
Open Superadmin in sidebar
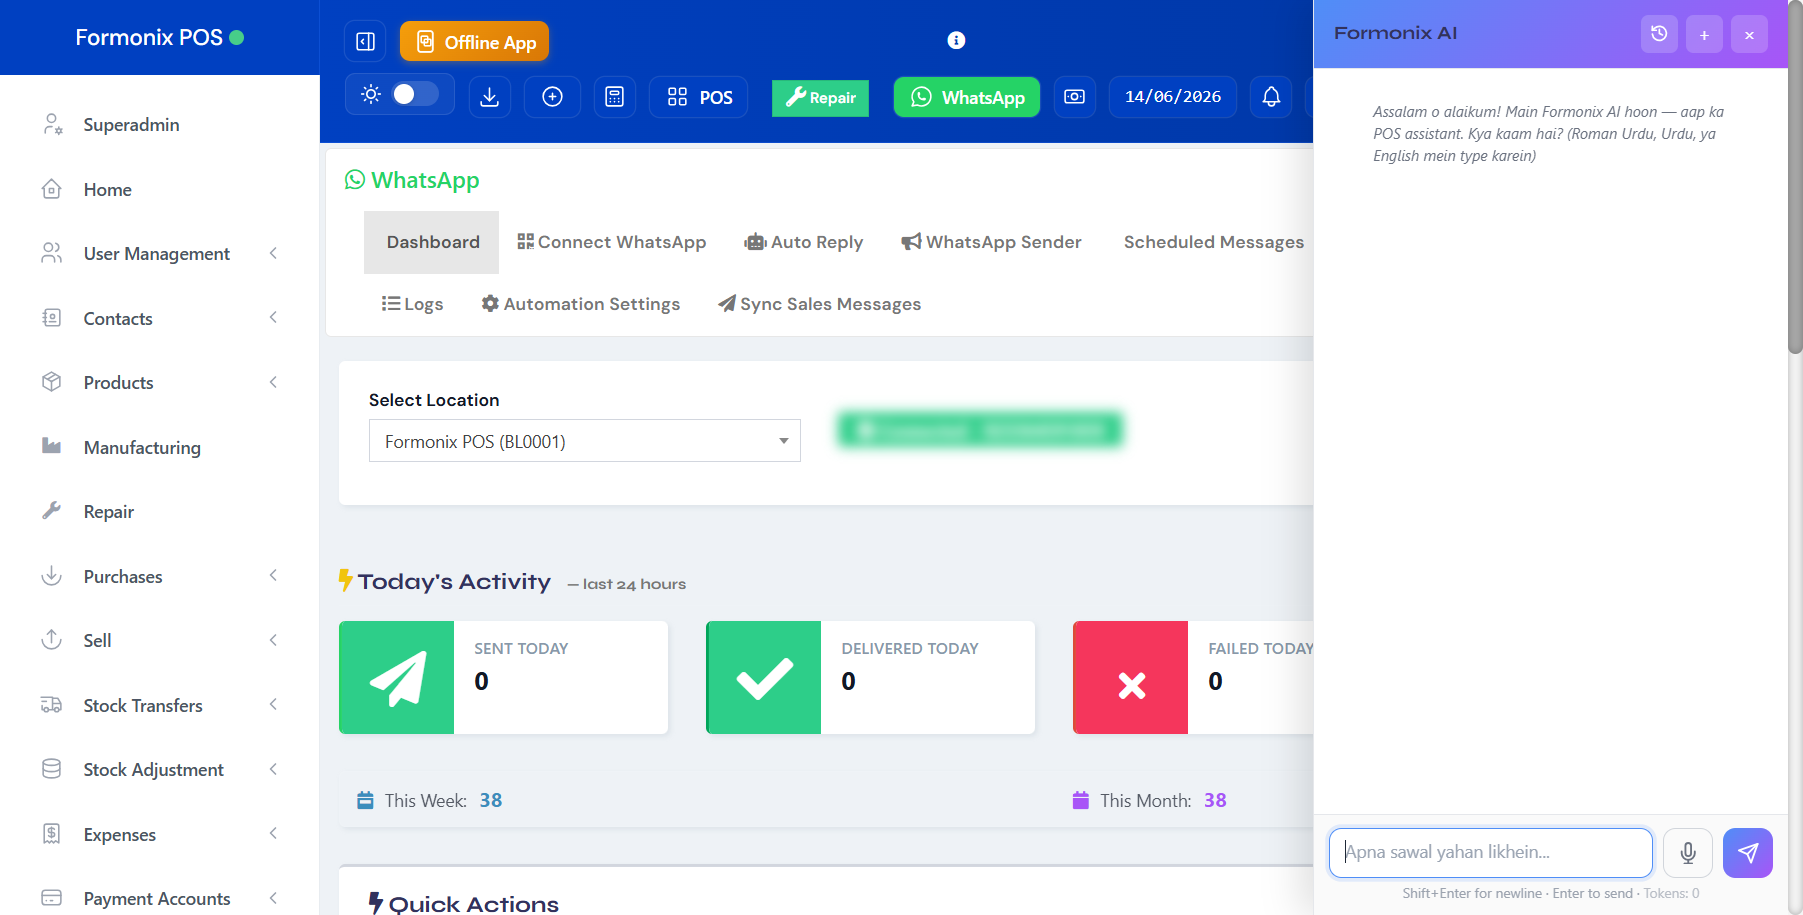coord(131,125)
